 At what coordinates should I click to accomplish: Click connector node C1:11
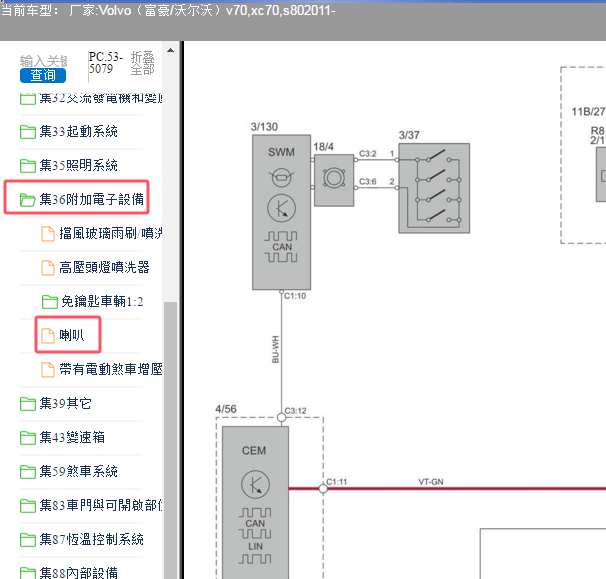[323, 489]
